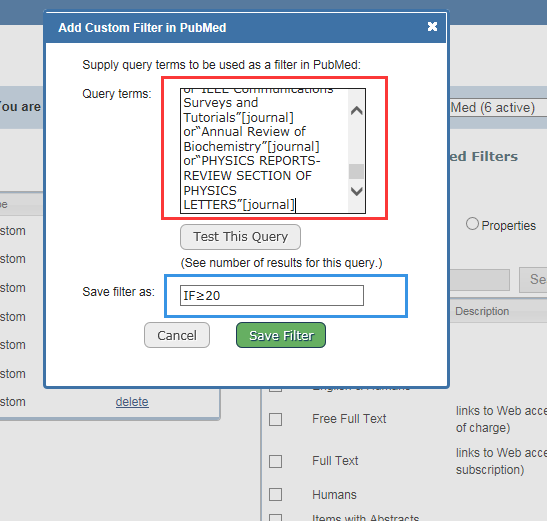This screenshot has width=547, height=521.
Task: Focus the Save filter as field
Action: pos(272,296)
